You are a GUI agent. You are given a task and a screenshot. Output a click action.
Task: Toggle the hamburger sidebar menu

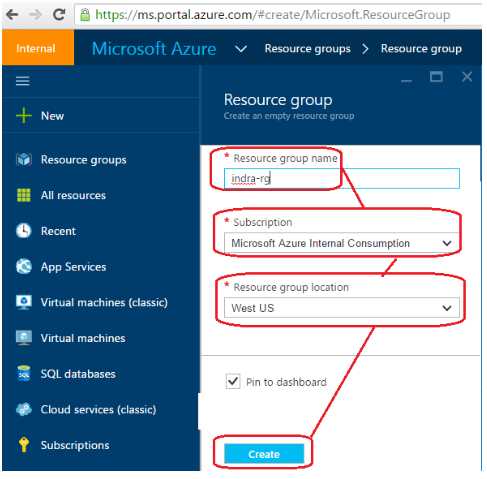(x=23, y=81)
